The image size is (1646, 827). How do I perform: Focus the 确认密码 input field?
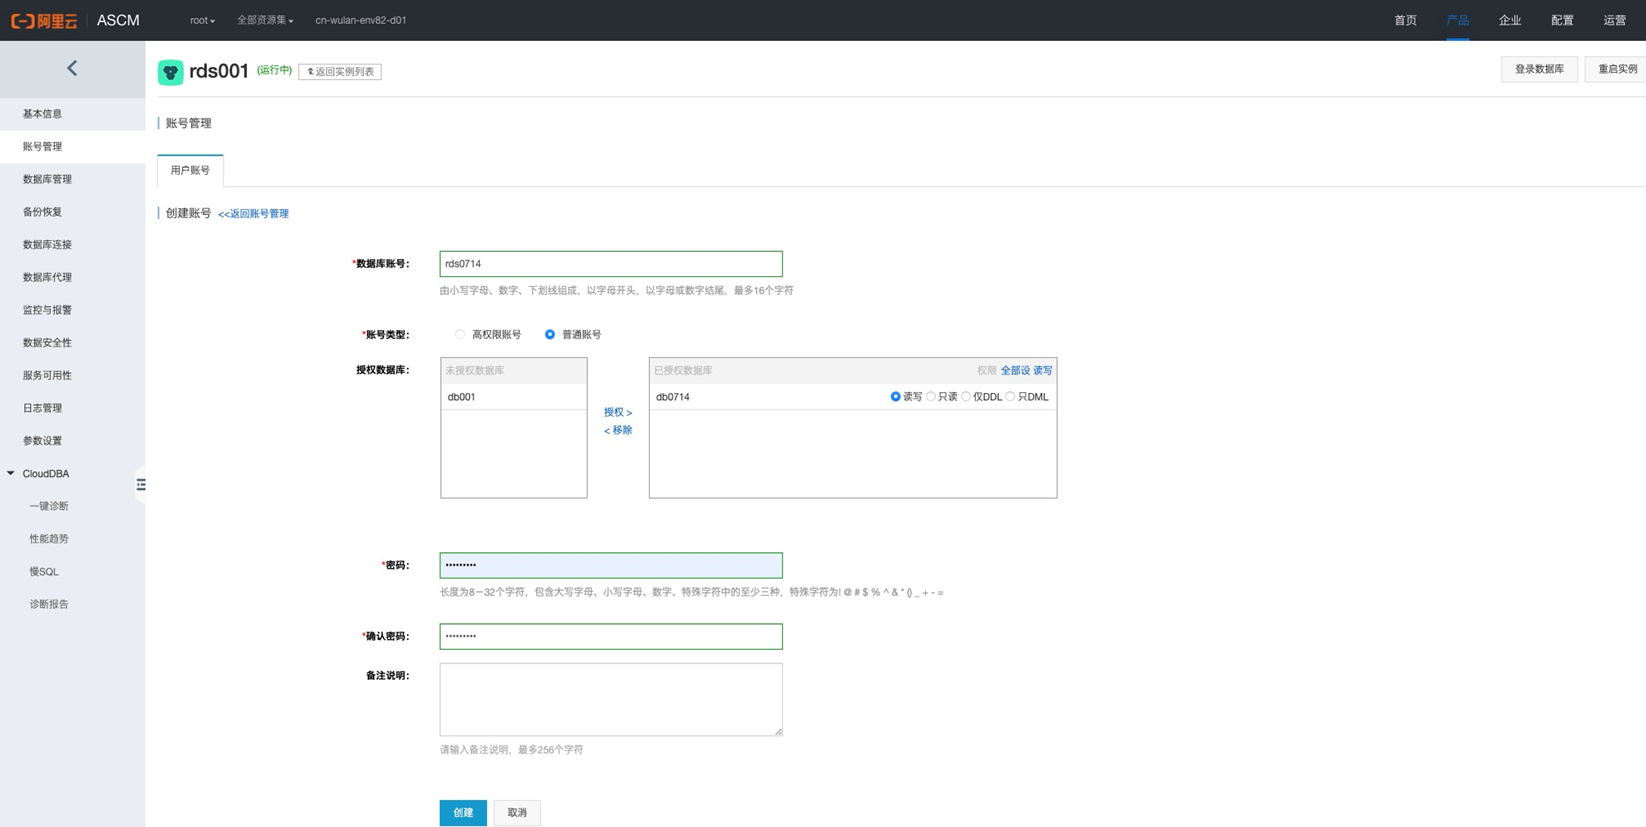[611, 636]
